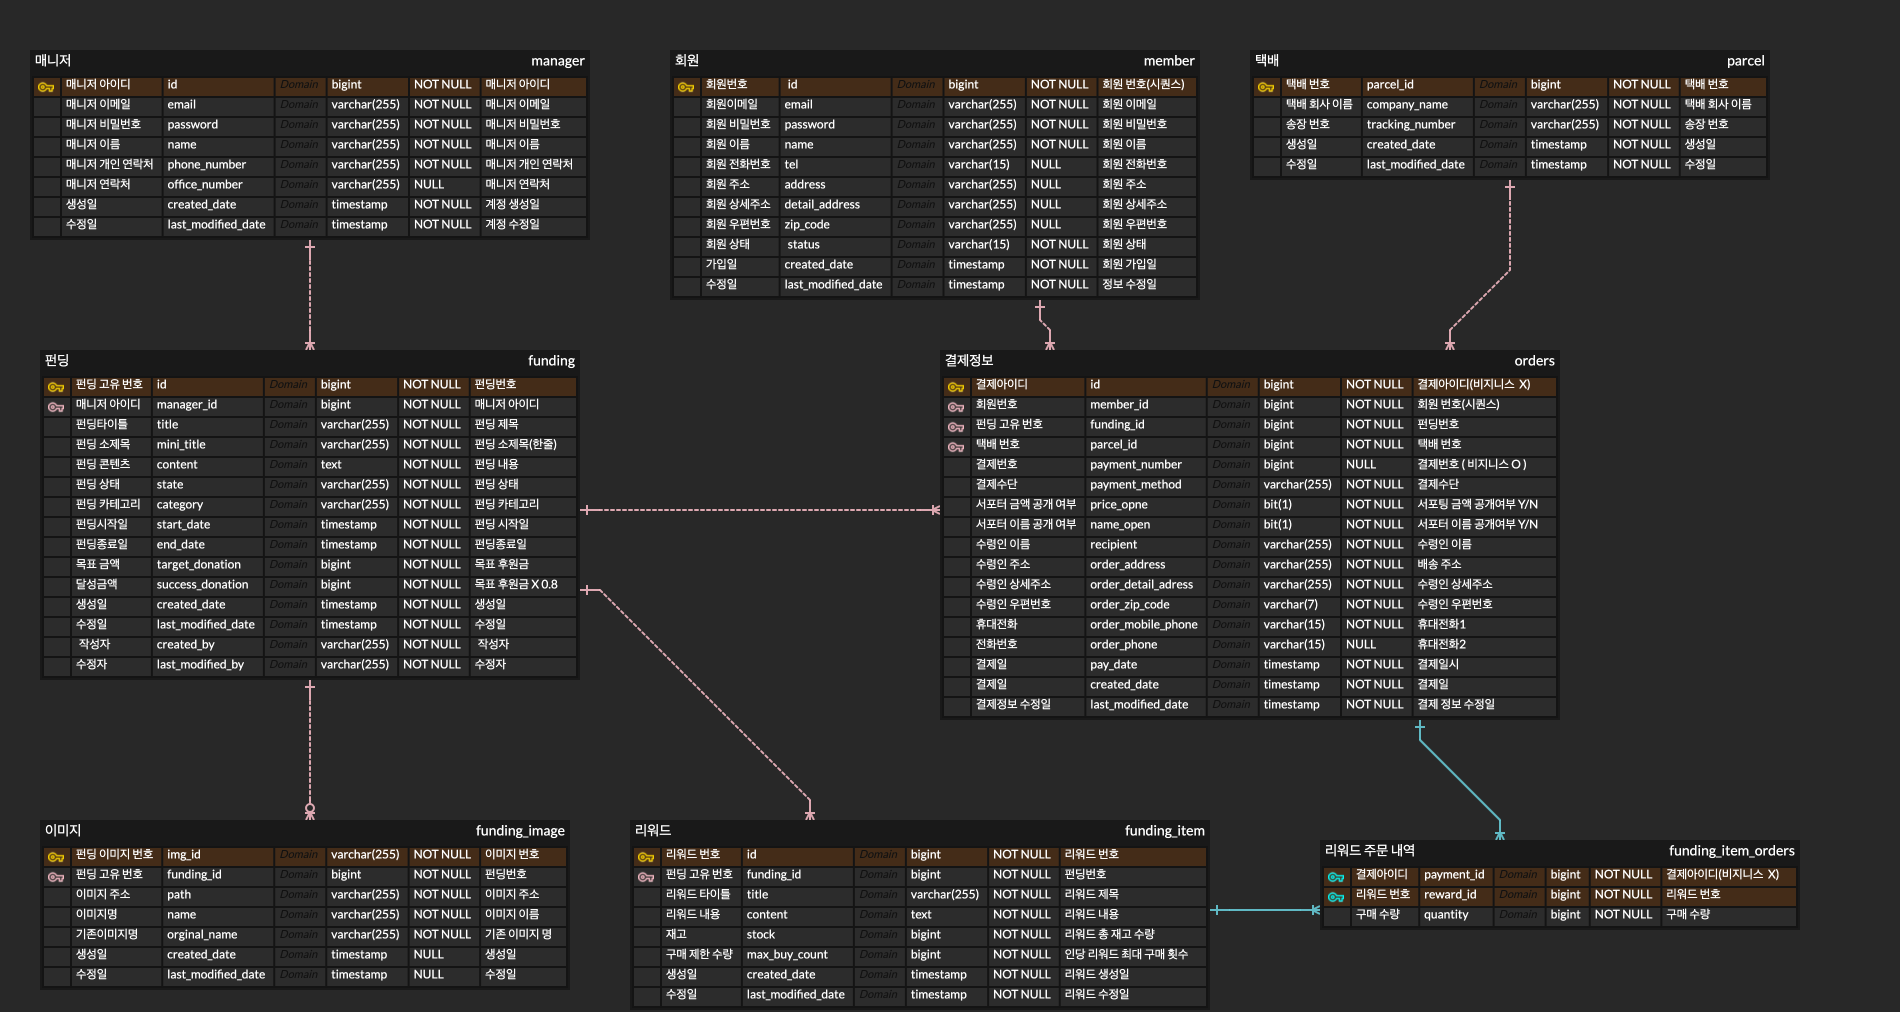Click the stock column in funding_item
This screenshot has width=1900, height=1012.
pos(760,935)
